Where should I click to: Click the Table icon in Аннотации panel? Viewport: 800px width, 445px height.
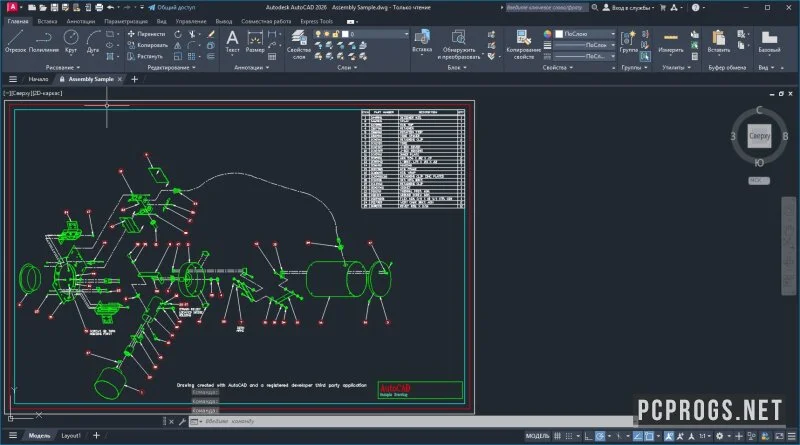[272, 56]
